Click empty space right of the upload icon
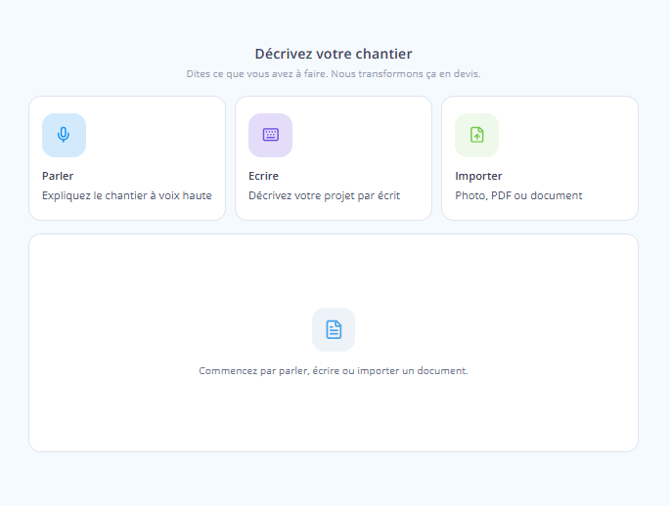670x506 pixels. 565,135
